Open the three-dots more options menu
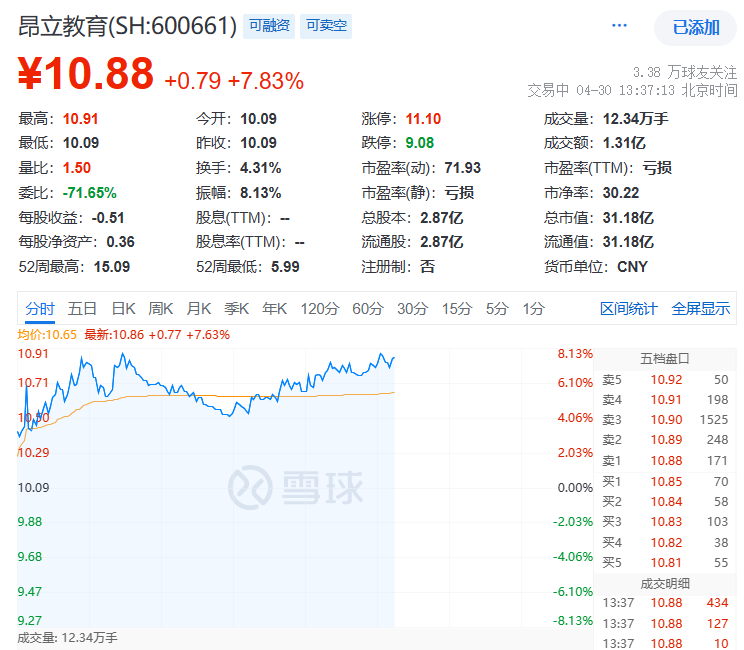The width and height of the screenshot is (744, 650). (x=619, y=26)
